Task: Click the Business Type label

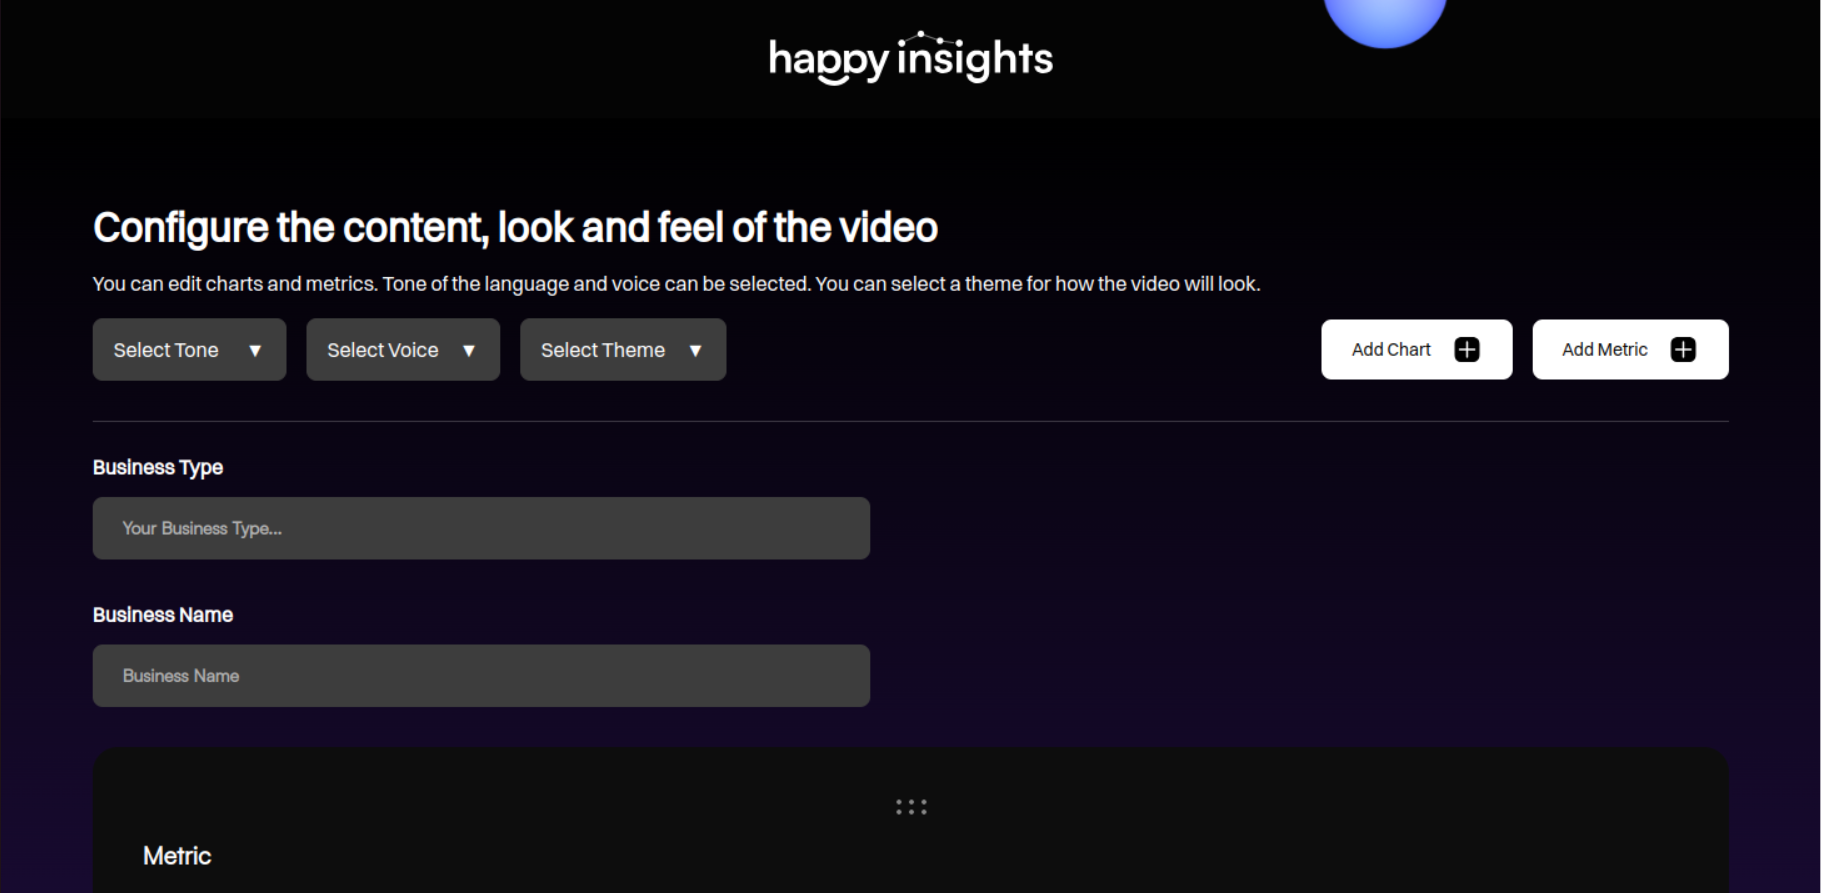Action: (158, 468)
